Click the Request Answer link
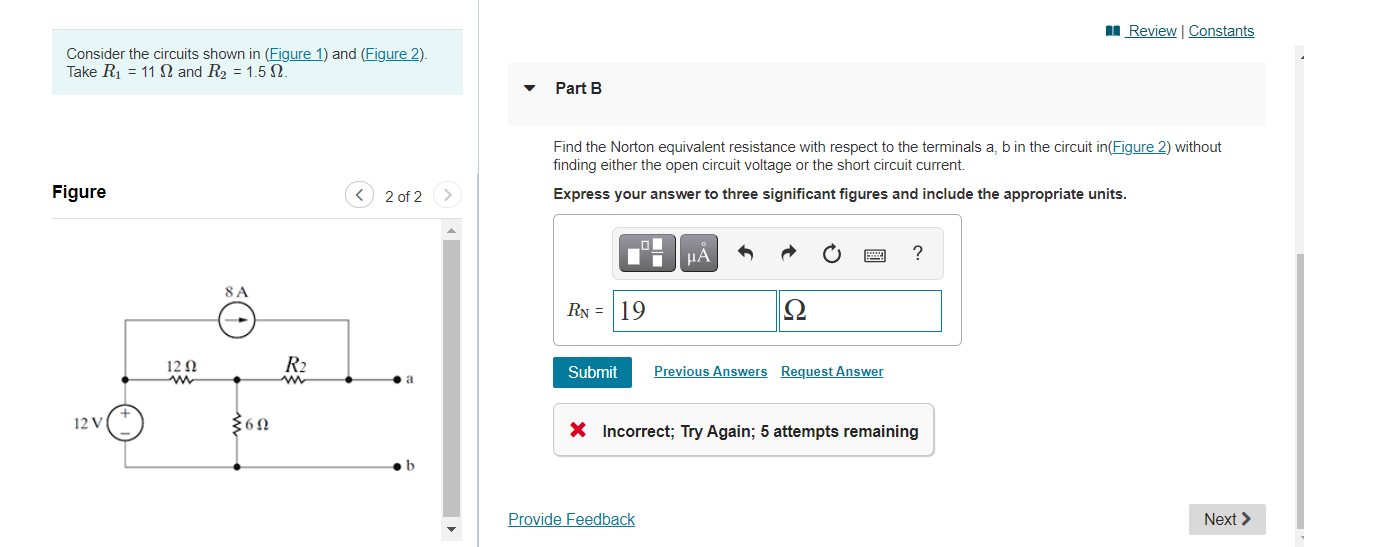This screenshot has height=547, width=1399. pyautogui.click(x=832, y=371)
